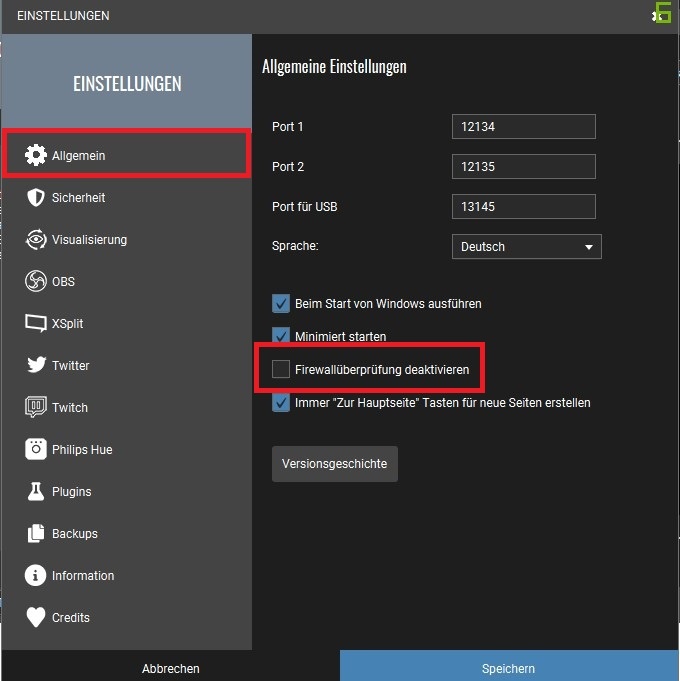Select the Twitch icon in sidebar
This screenshot has height=681, width=680.
pos(36,408)
